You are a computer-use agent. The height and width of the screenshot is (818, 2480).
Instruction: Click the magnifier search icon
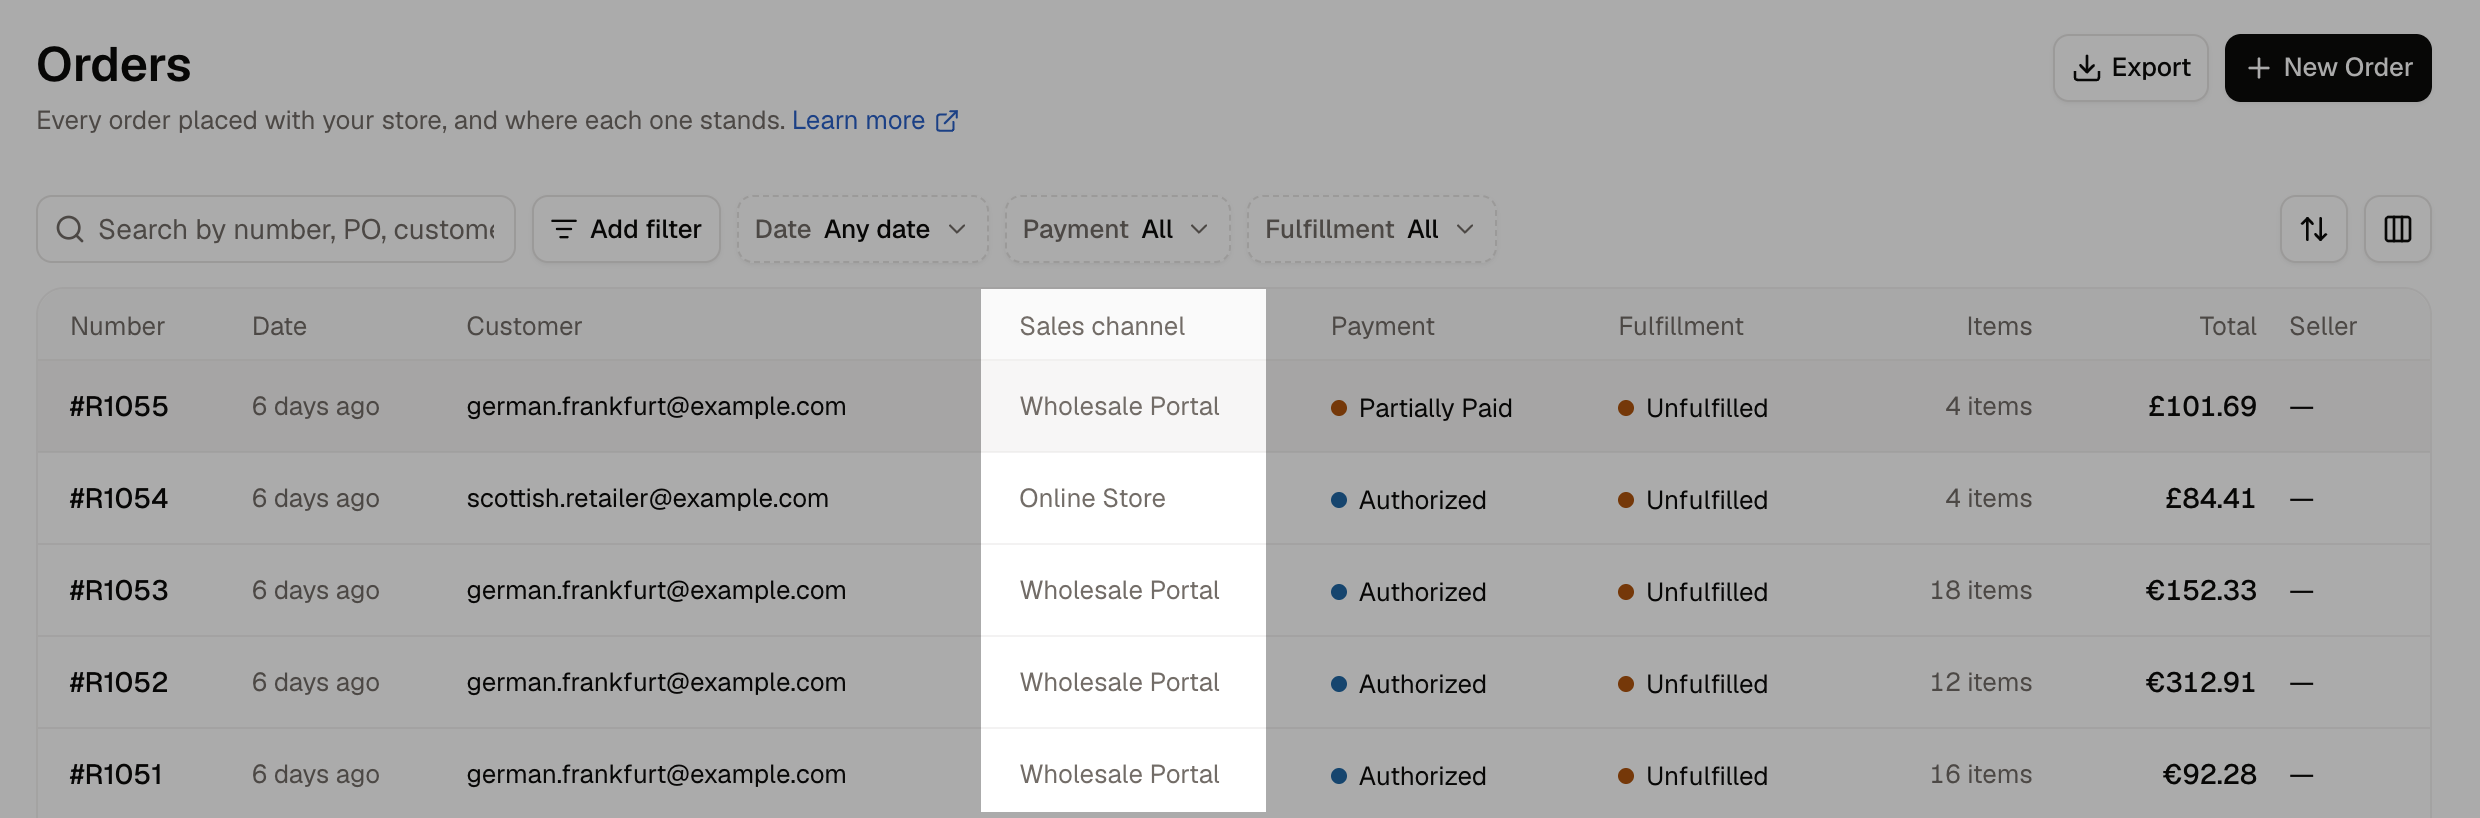coord(70,229)
